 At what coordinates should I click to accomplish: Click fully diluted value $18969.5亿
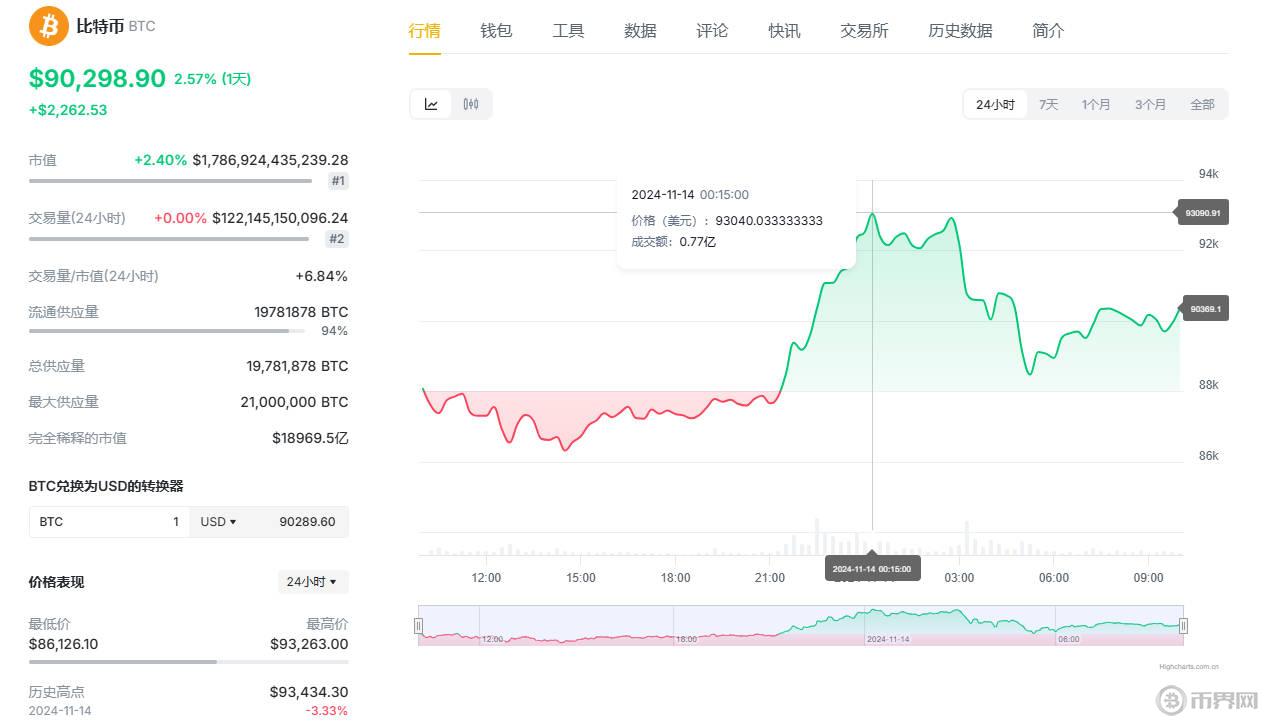310,438
